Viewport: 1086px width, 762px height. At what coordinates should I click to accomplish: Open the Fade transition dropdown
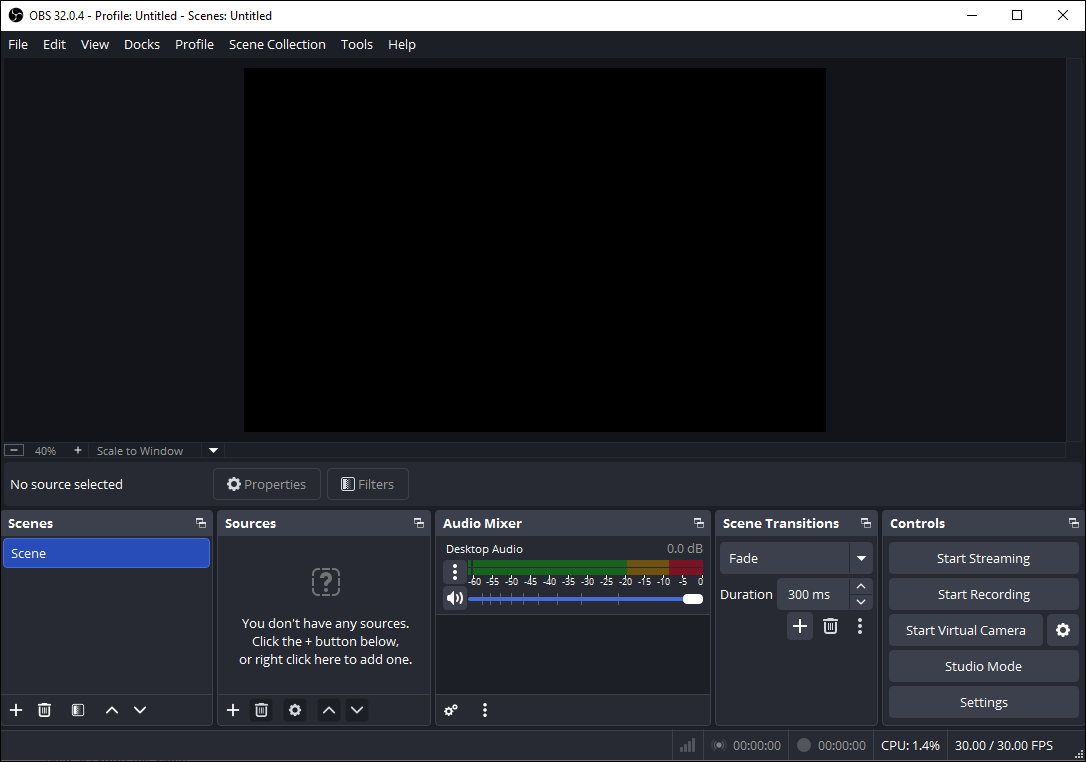coord(861,558)
